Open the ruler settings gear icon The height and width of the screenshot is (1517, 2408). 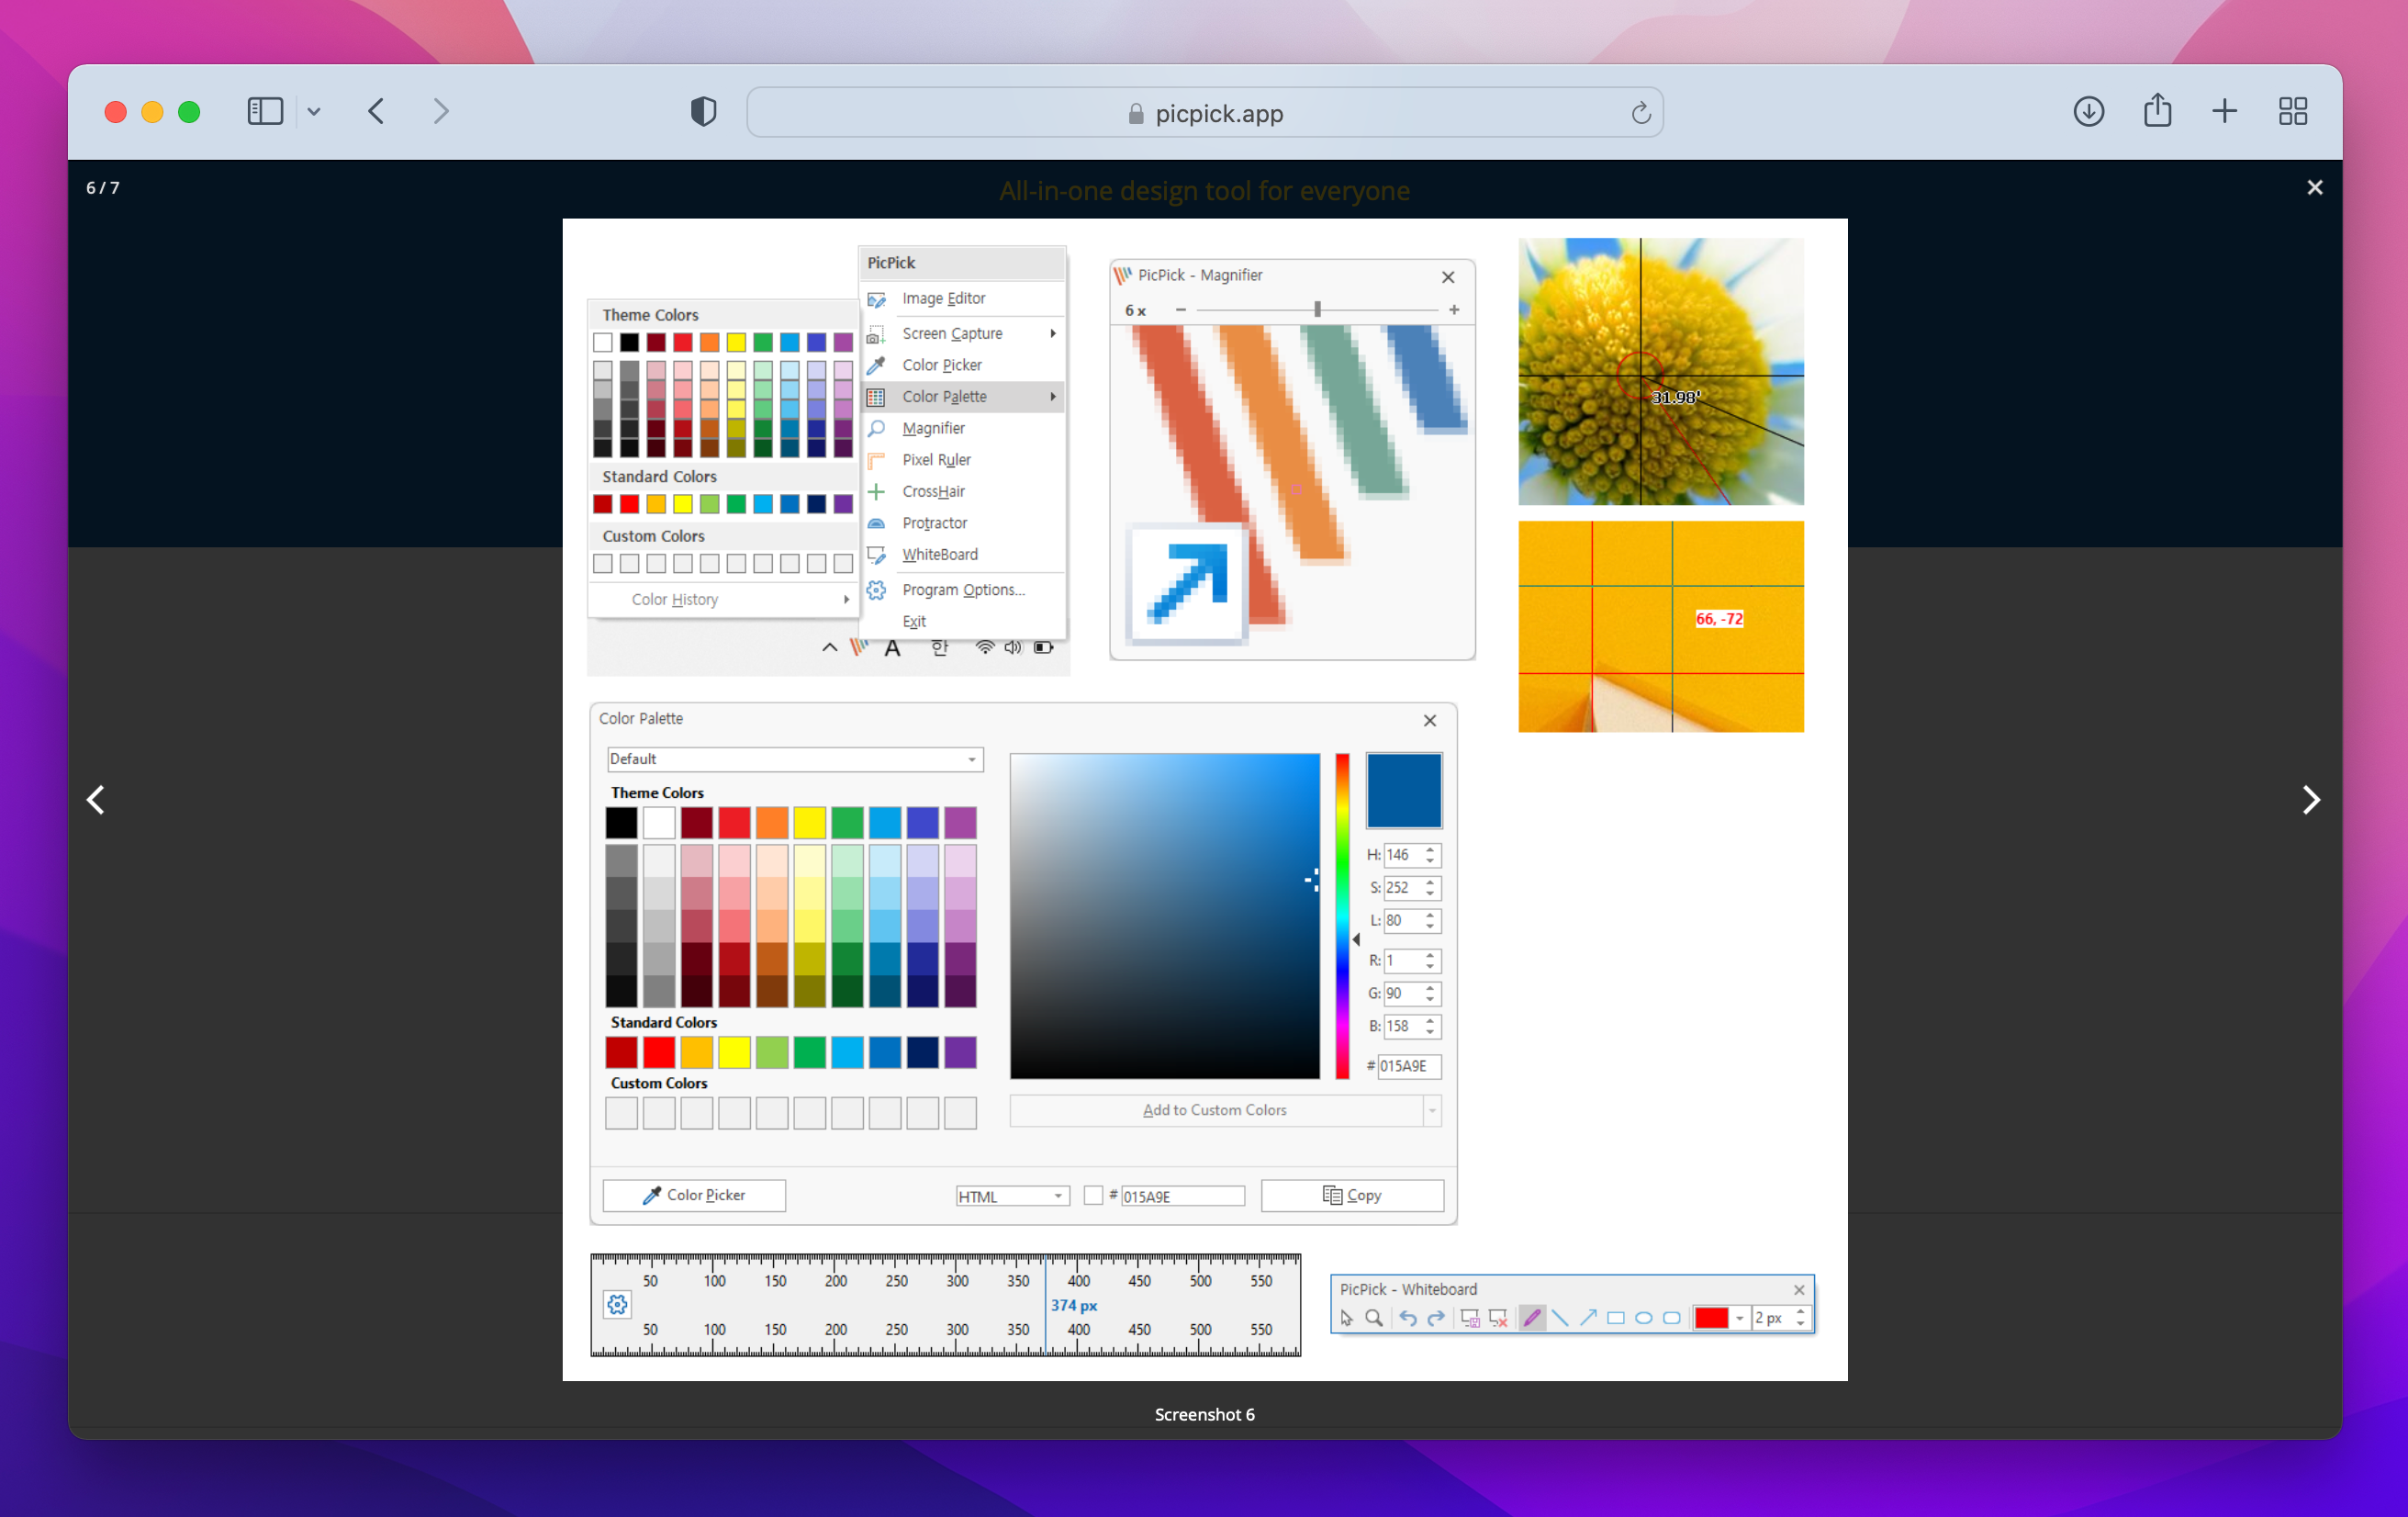click(x=617, y=1304)
